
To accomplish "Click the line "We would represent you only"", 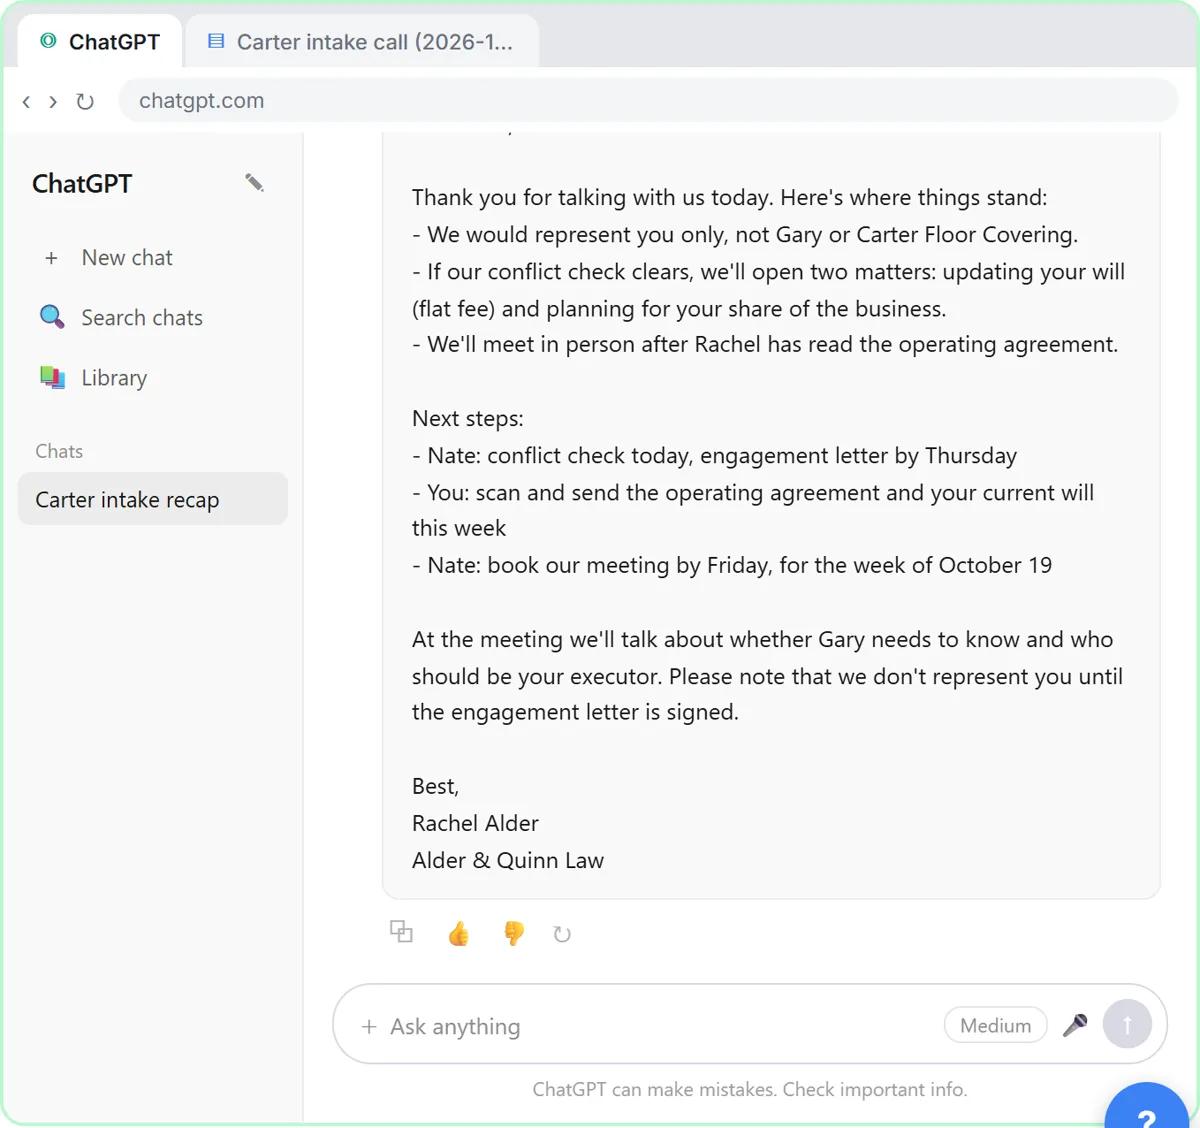I will point(745,235).
